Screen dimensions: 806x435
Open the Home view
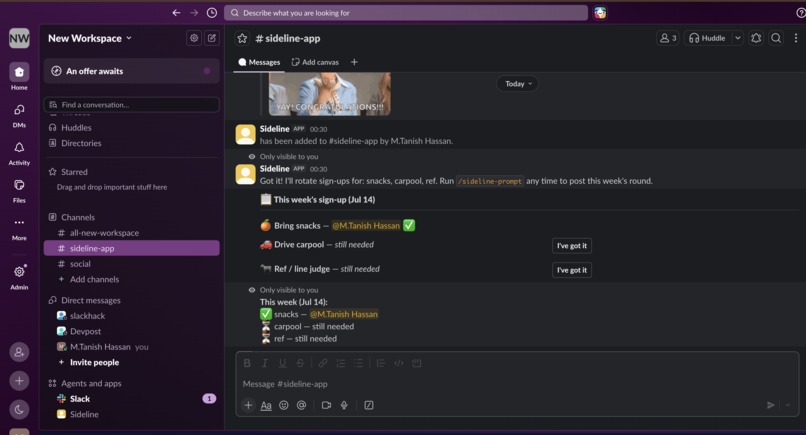pyautogui.click(x=19, y=76)
